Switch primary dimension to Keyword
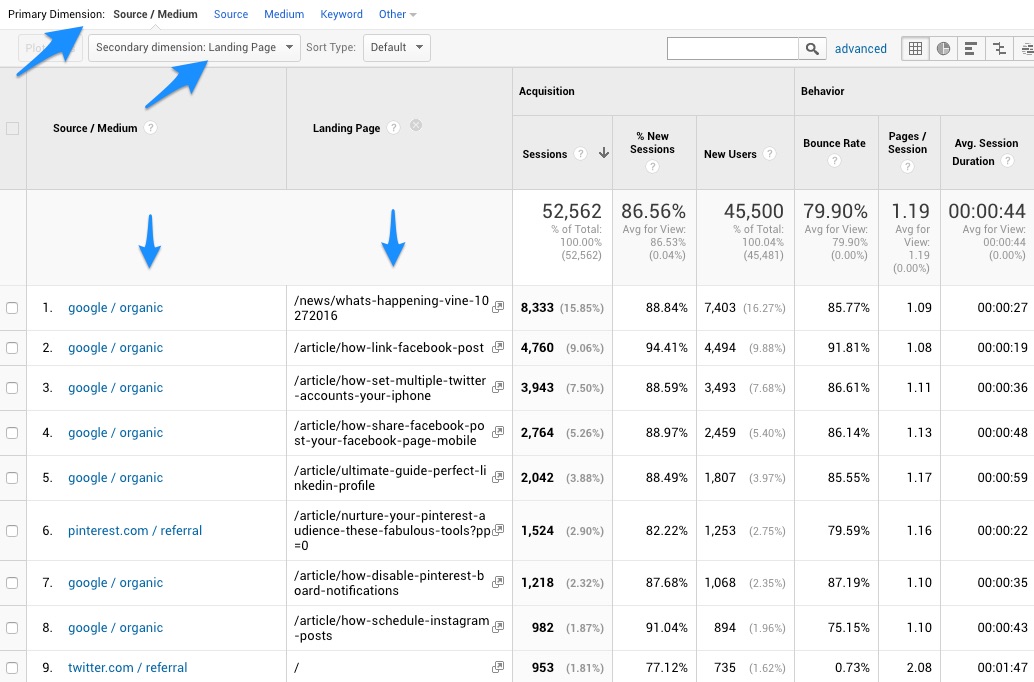Screen dimensions: 1034x682 click(x=341, y=14)
